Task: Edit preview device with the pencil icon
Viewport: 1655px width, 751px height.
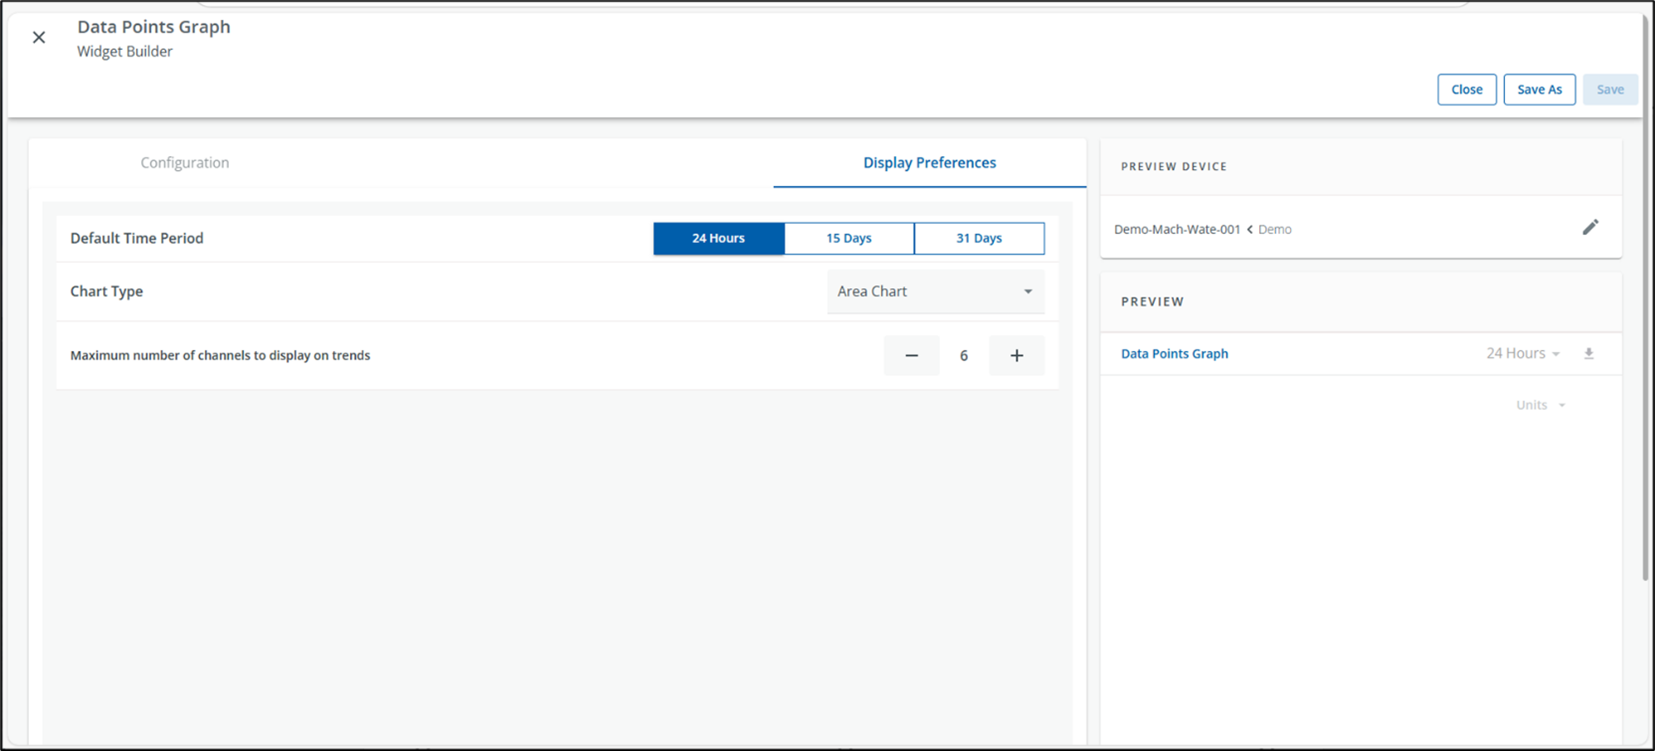Action: [1590, 228]
